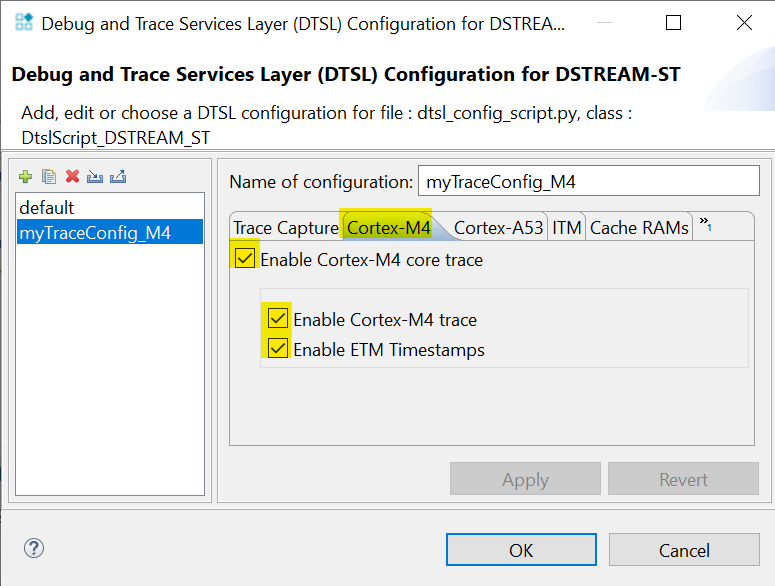Image resolution: width=775 pixels, height=586 pixels.
Task: Select myTraceConfig_M4 in the list
Action: coord(110,232)
